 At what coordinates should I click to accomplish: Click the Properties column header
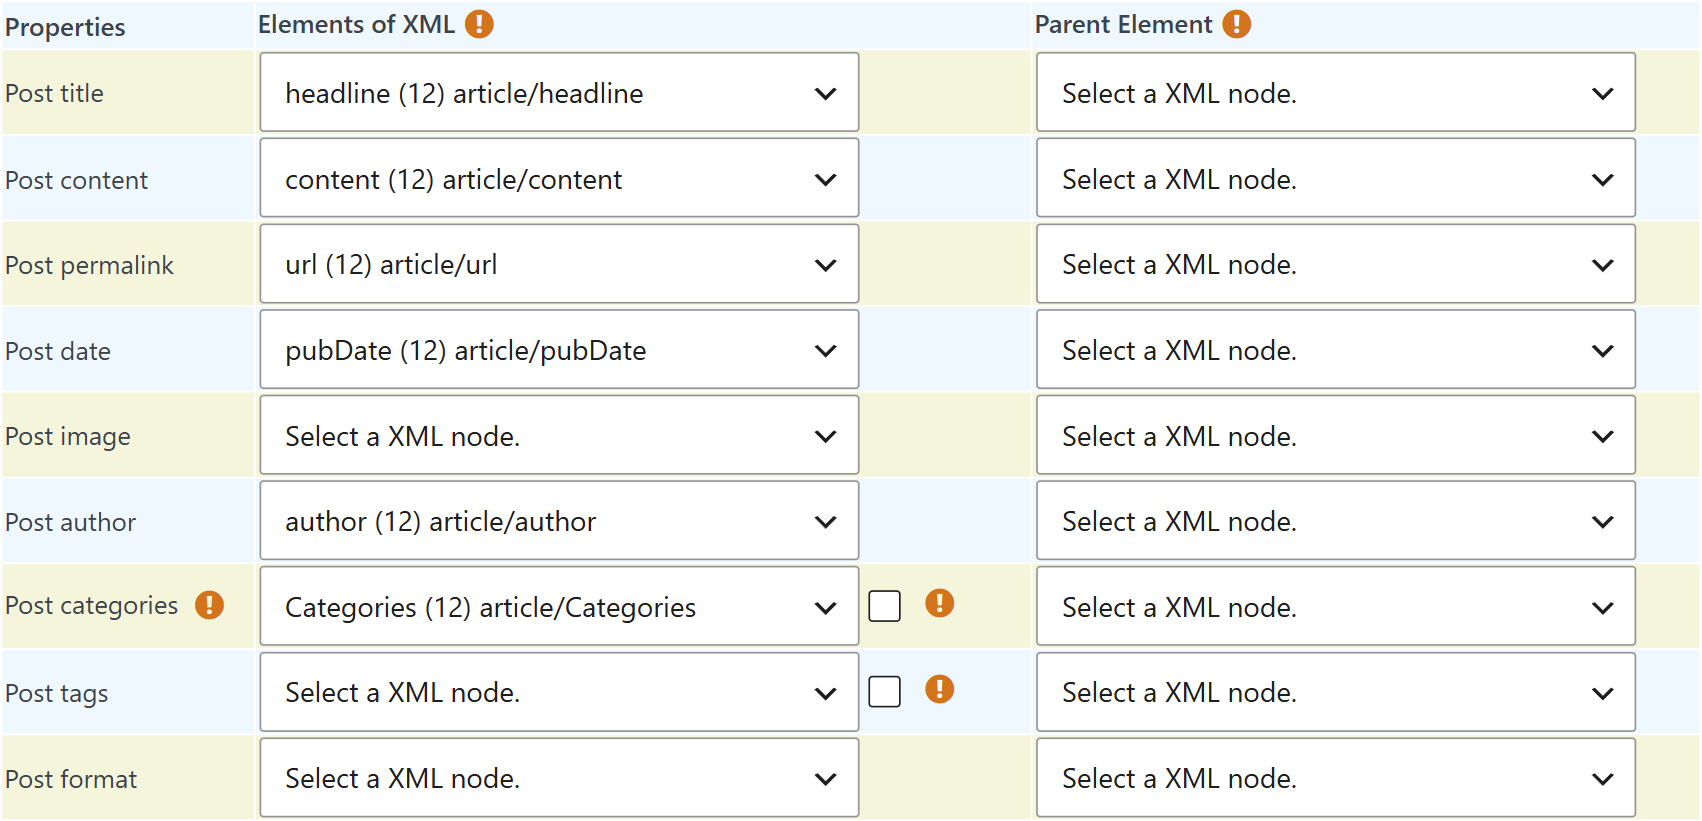tap(65, 27)
